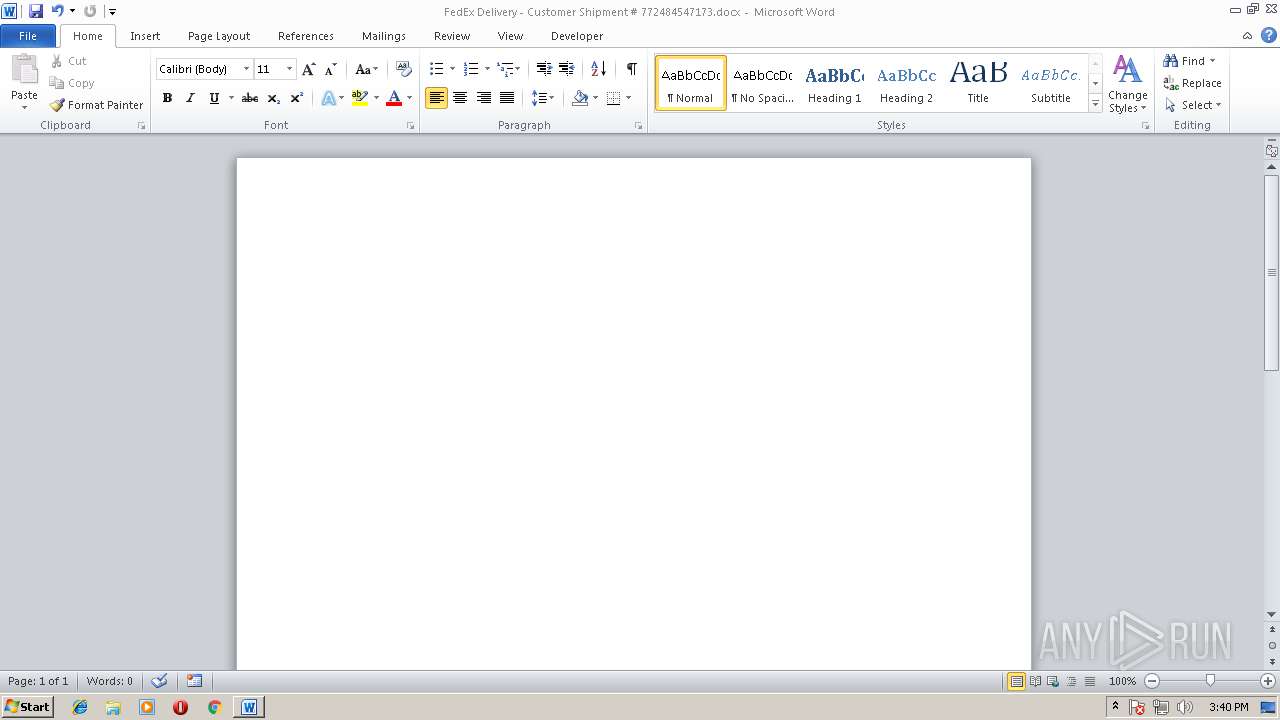The width and height of the screenshot is (1280, 720).
Task: Click the Windows Start button
Action: coord(27,707)
